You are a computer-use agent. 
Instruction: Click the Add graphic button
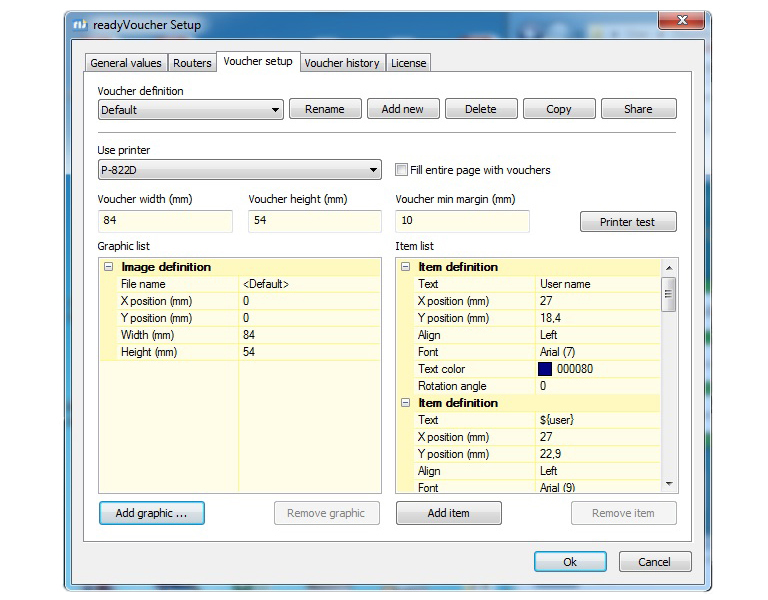coord(151,513)
